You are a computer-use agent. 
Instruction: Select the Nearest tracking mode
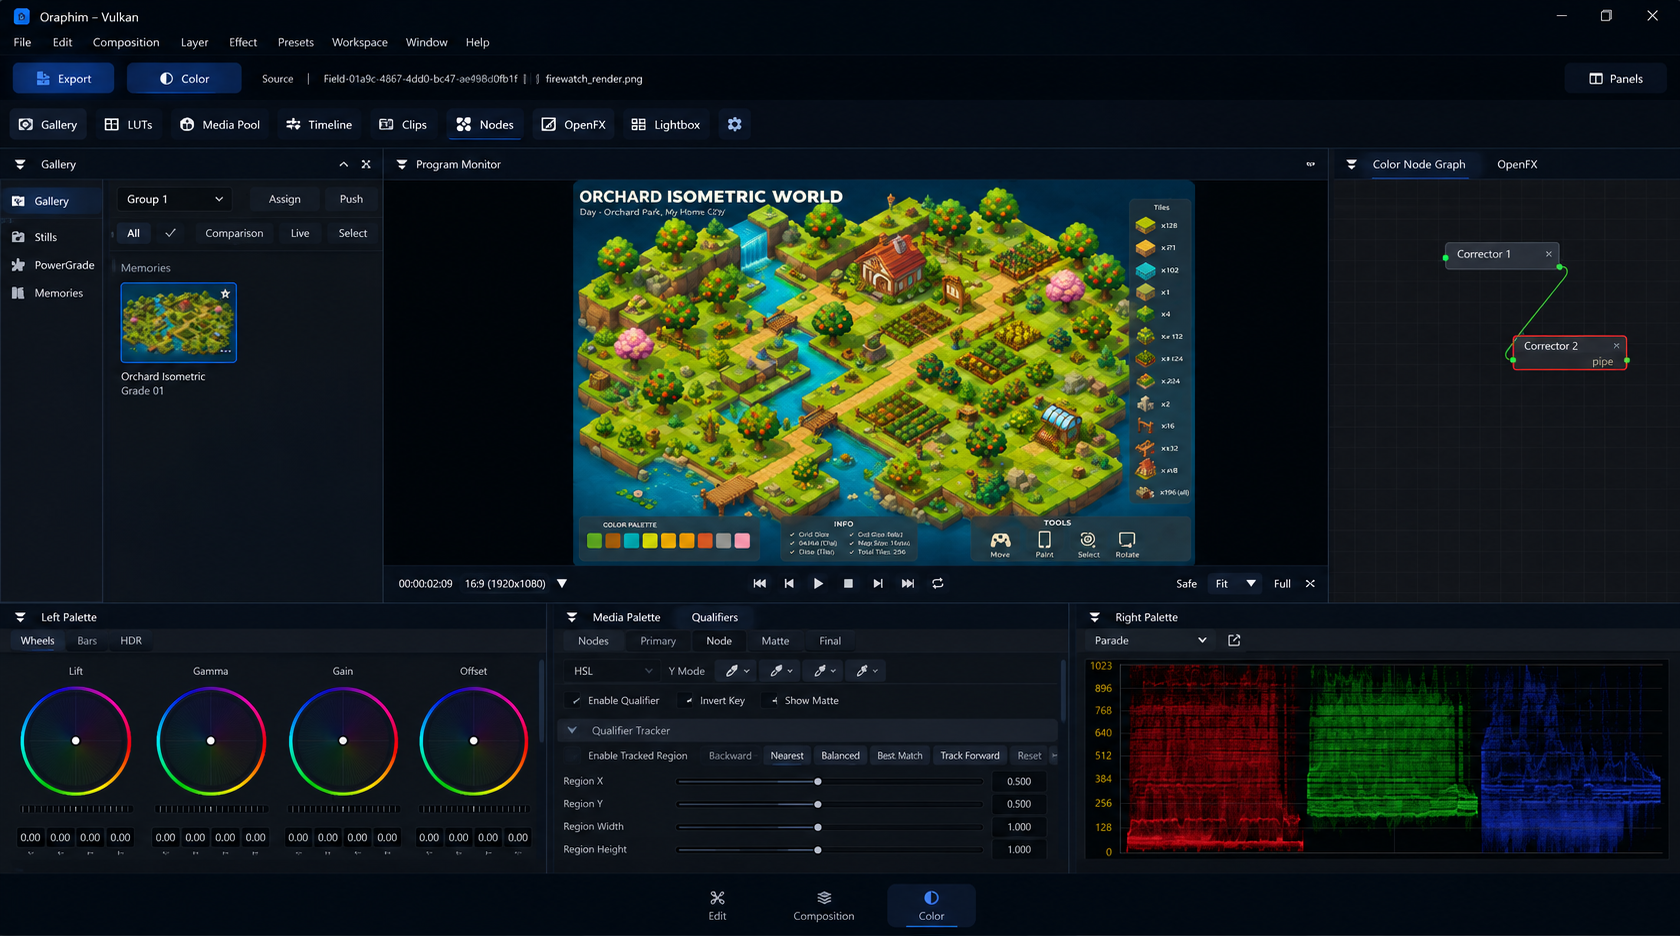click(x=787, y=756)
